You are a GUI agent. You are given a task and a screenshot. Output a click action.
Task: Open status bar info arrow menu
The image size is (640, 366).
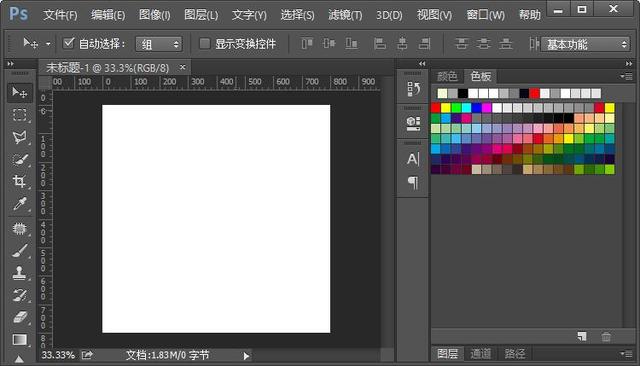246,356
